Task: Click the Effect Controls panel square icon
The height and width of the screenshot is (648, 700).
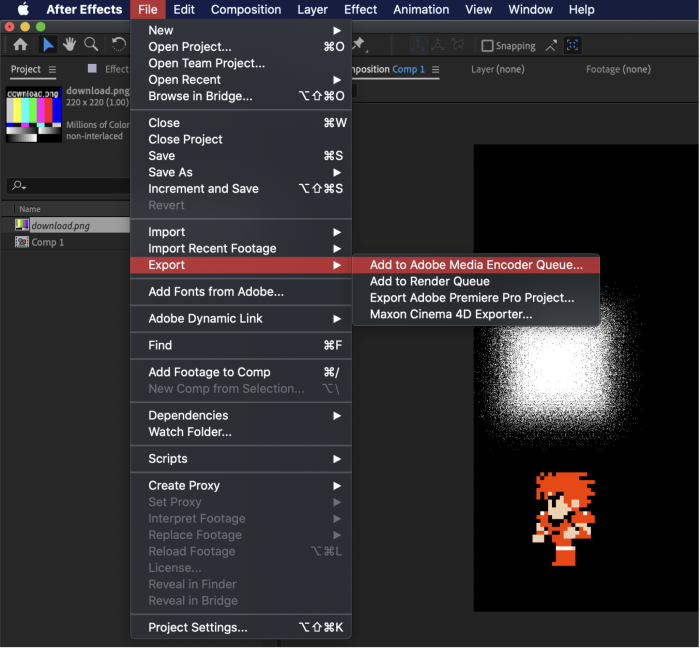Action: tap(92, 68)
